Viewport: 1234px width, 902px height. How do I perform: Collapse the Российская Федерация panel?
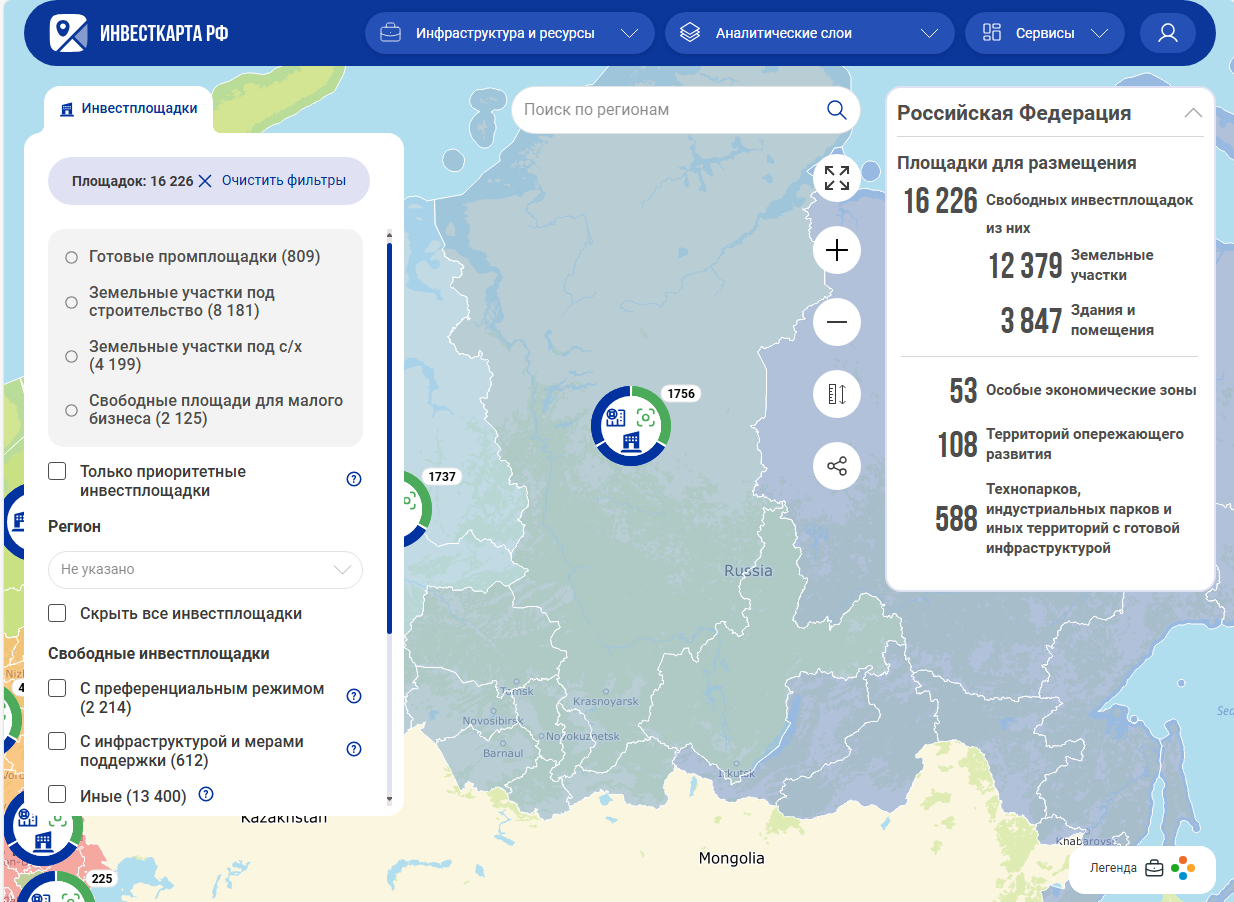tap(1193, 113)
